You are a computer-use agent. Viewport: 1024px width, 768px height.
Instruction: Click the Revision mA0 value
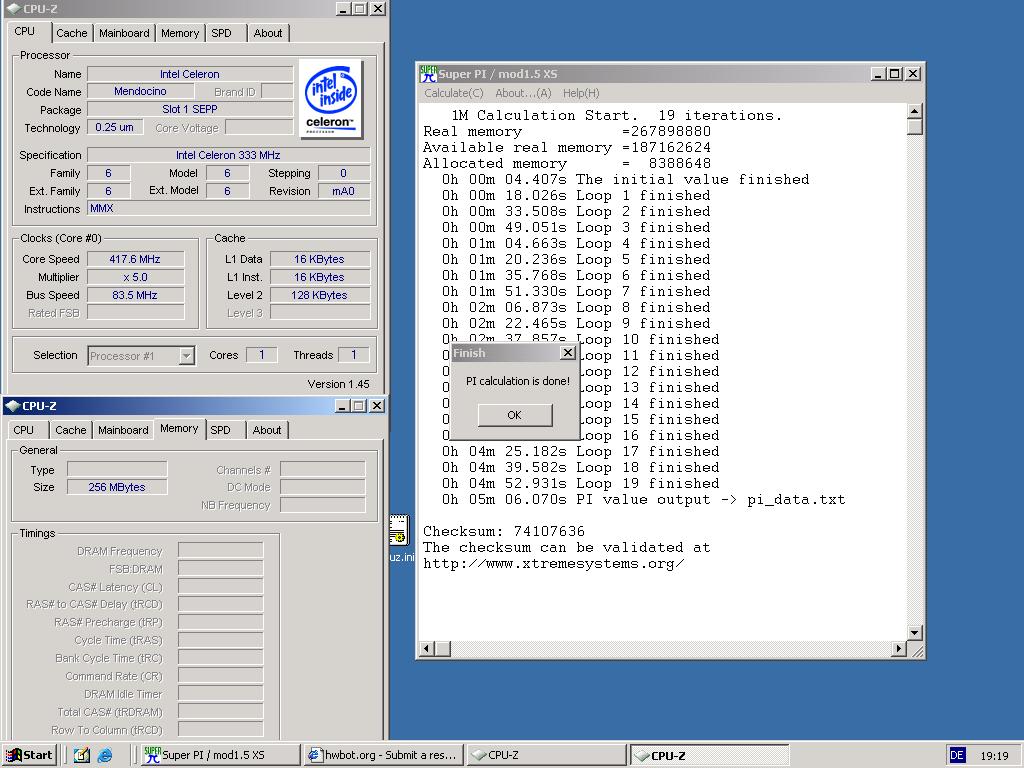[x=344, y=191]
